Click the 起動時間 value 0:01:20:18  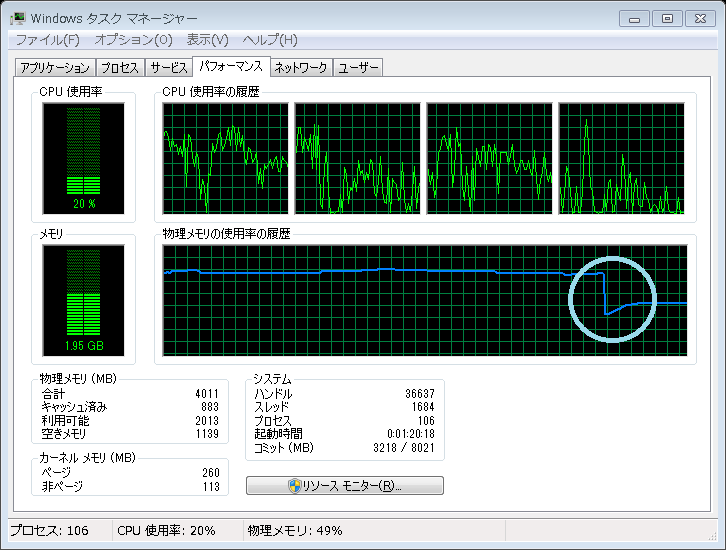click(x=411, y=434)
